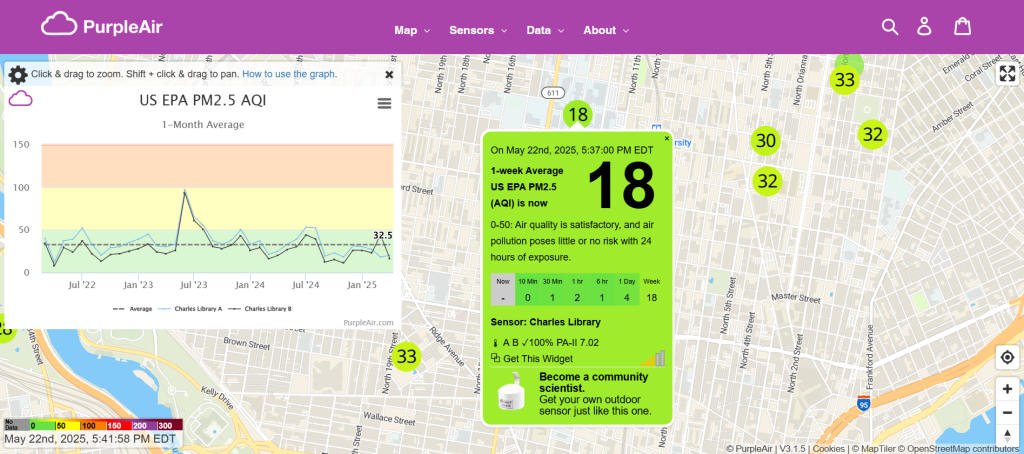Open the chart hamburger menu
The image size is (1024, 454).
pos(385,103)
